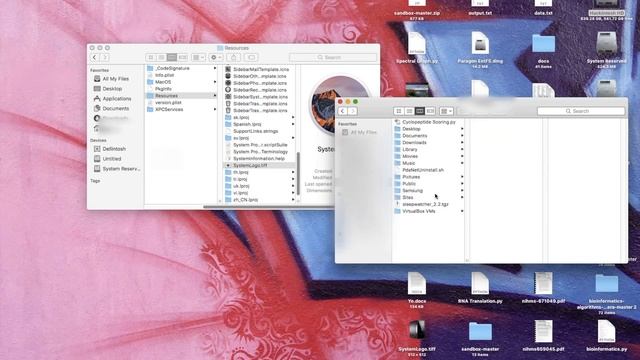Go forward in the Resources Finder window

(104, 58)
